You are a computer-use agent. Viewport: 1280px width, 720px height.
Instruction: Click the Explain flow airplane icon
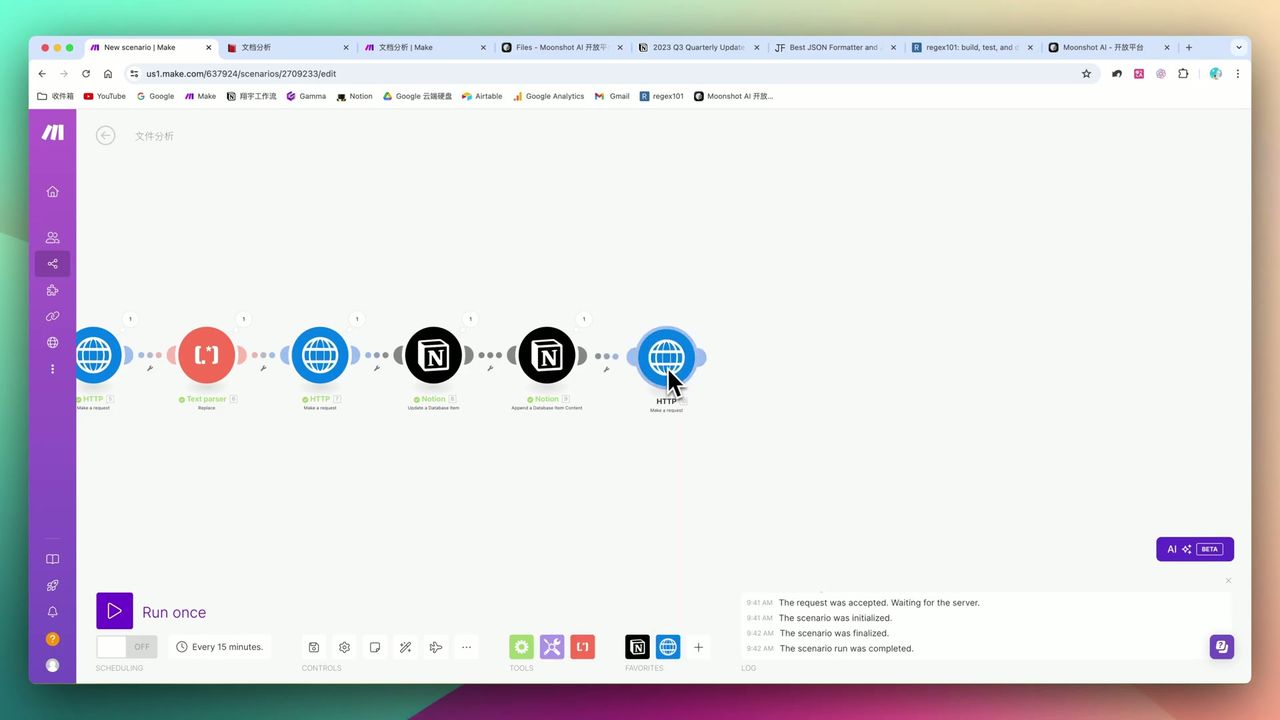pos(436,647)
